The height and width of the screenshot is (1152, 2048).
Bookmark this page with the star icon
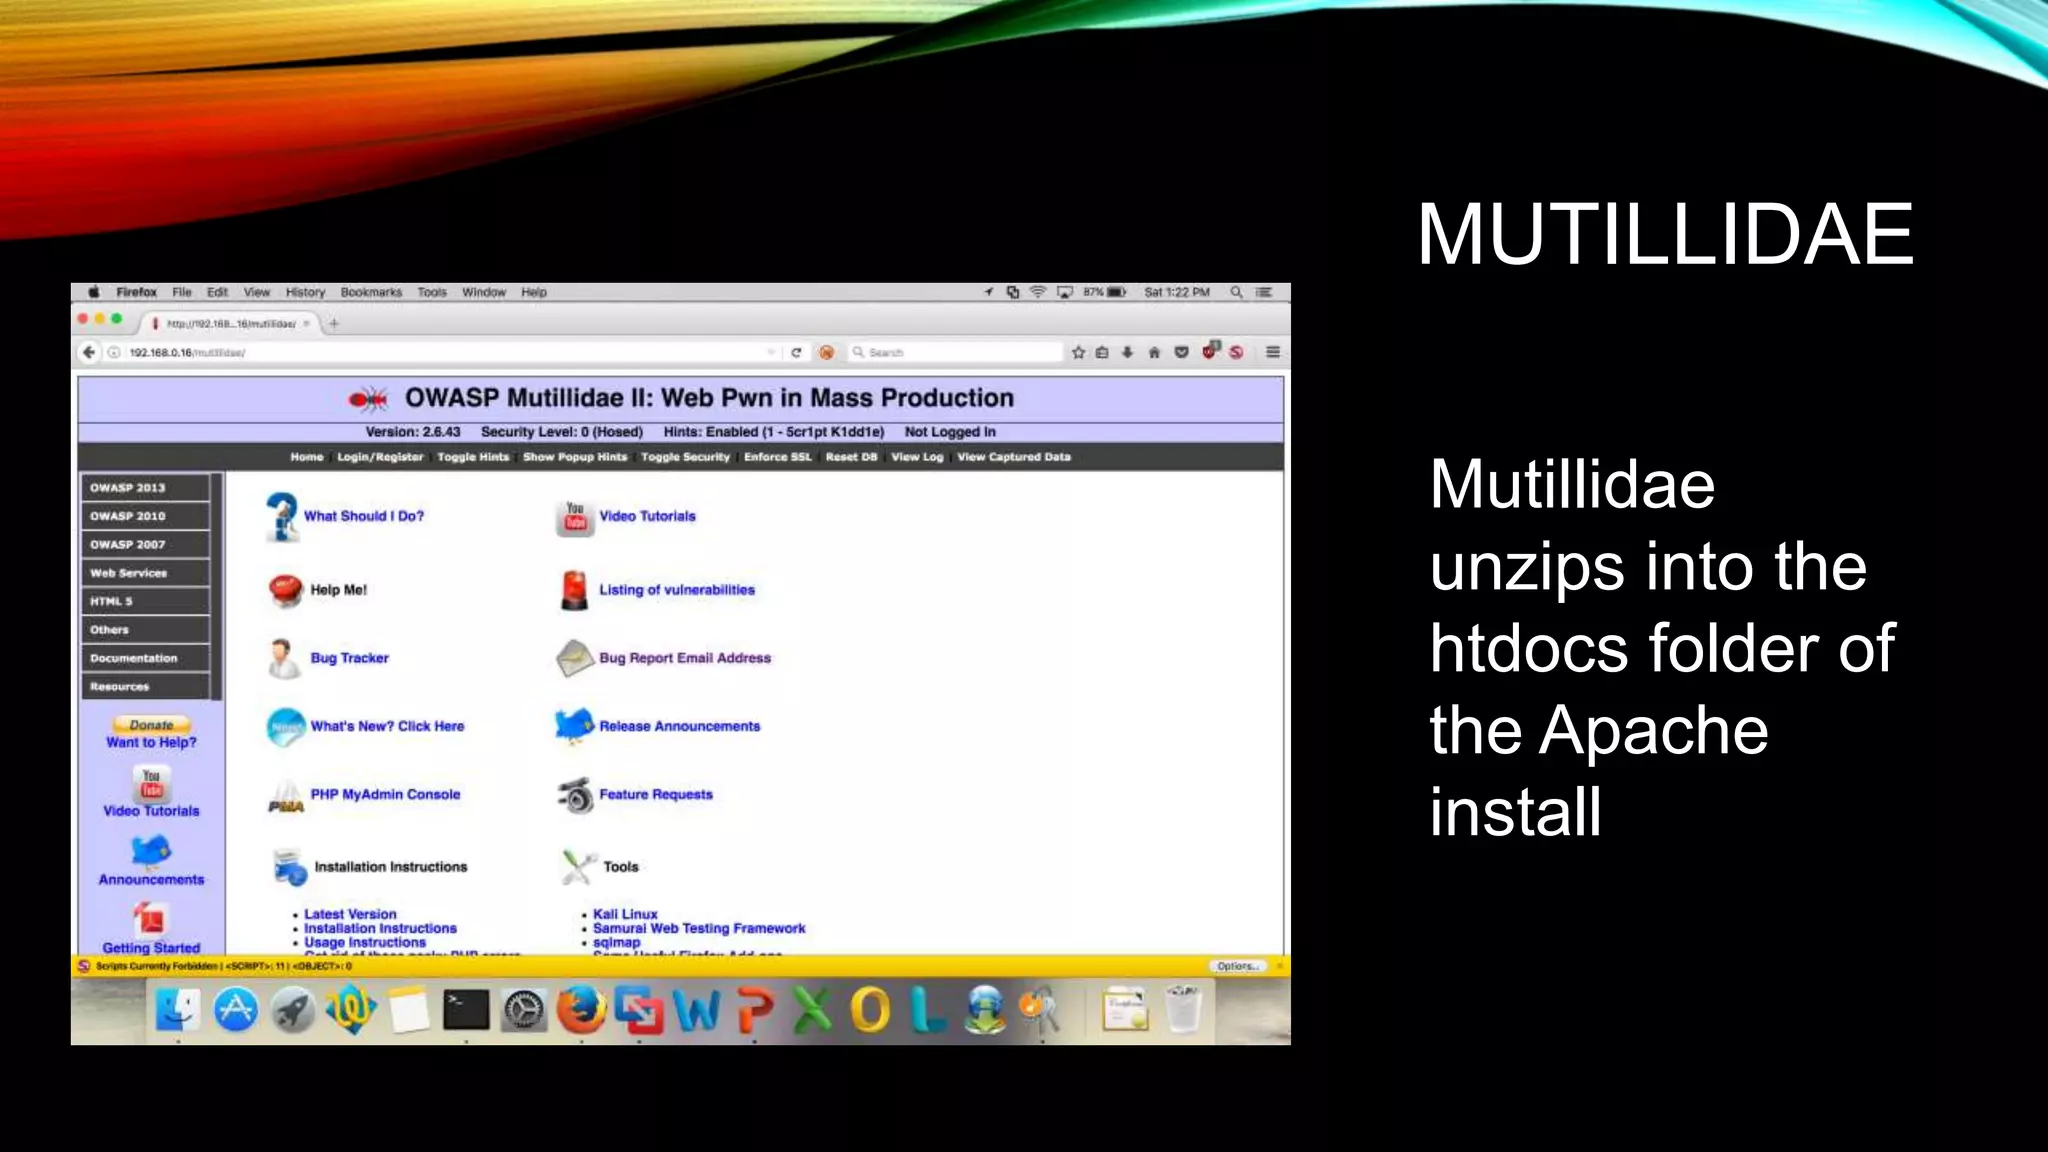pyautogui.click(x=1078, y=352)
